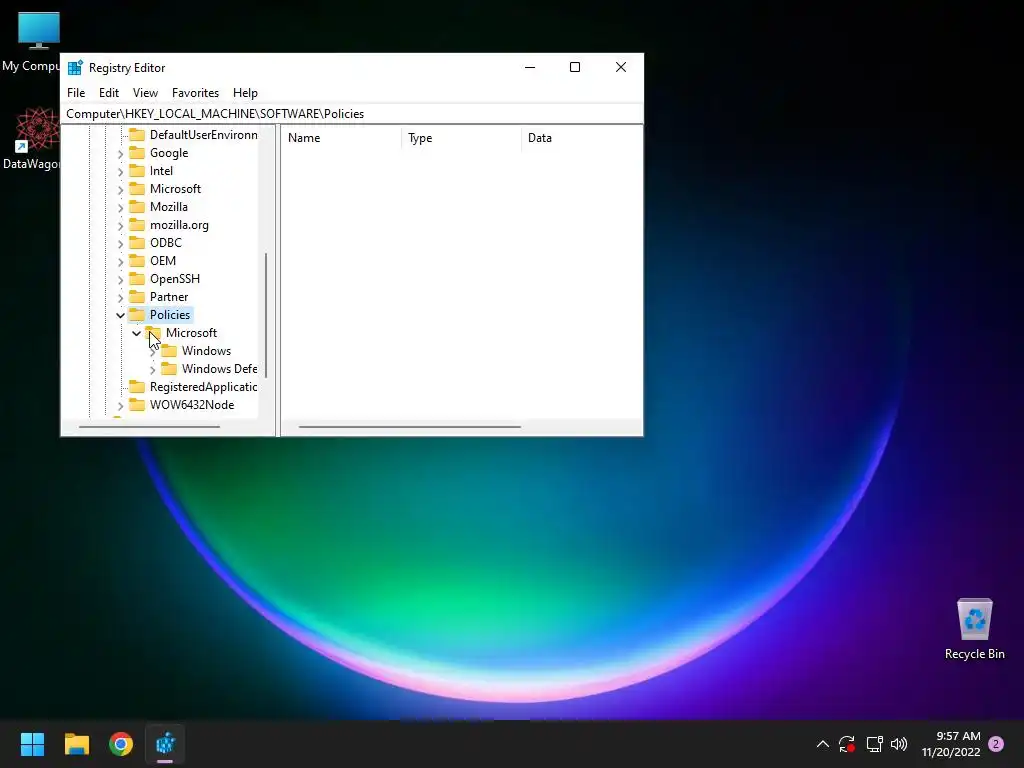
Task: Expand the ODBC registry key
Action: 120,243
